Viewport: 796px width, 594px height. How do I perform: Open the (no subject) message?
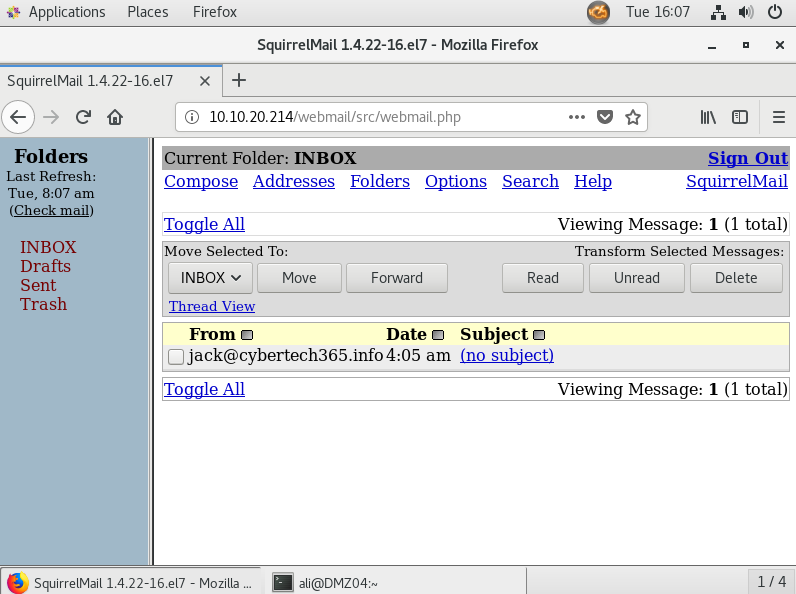507,355
